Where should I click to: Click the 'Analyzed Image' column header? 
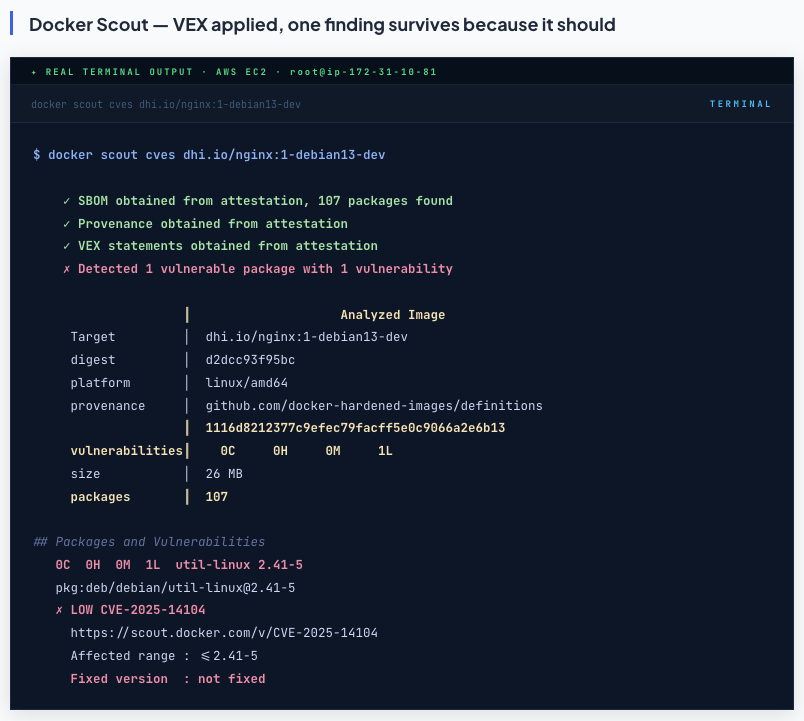coord(393,315)
